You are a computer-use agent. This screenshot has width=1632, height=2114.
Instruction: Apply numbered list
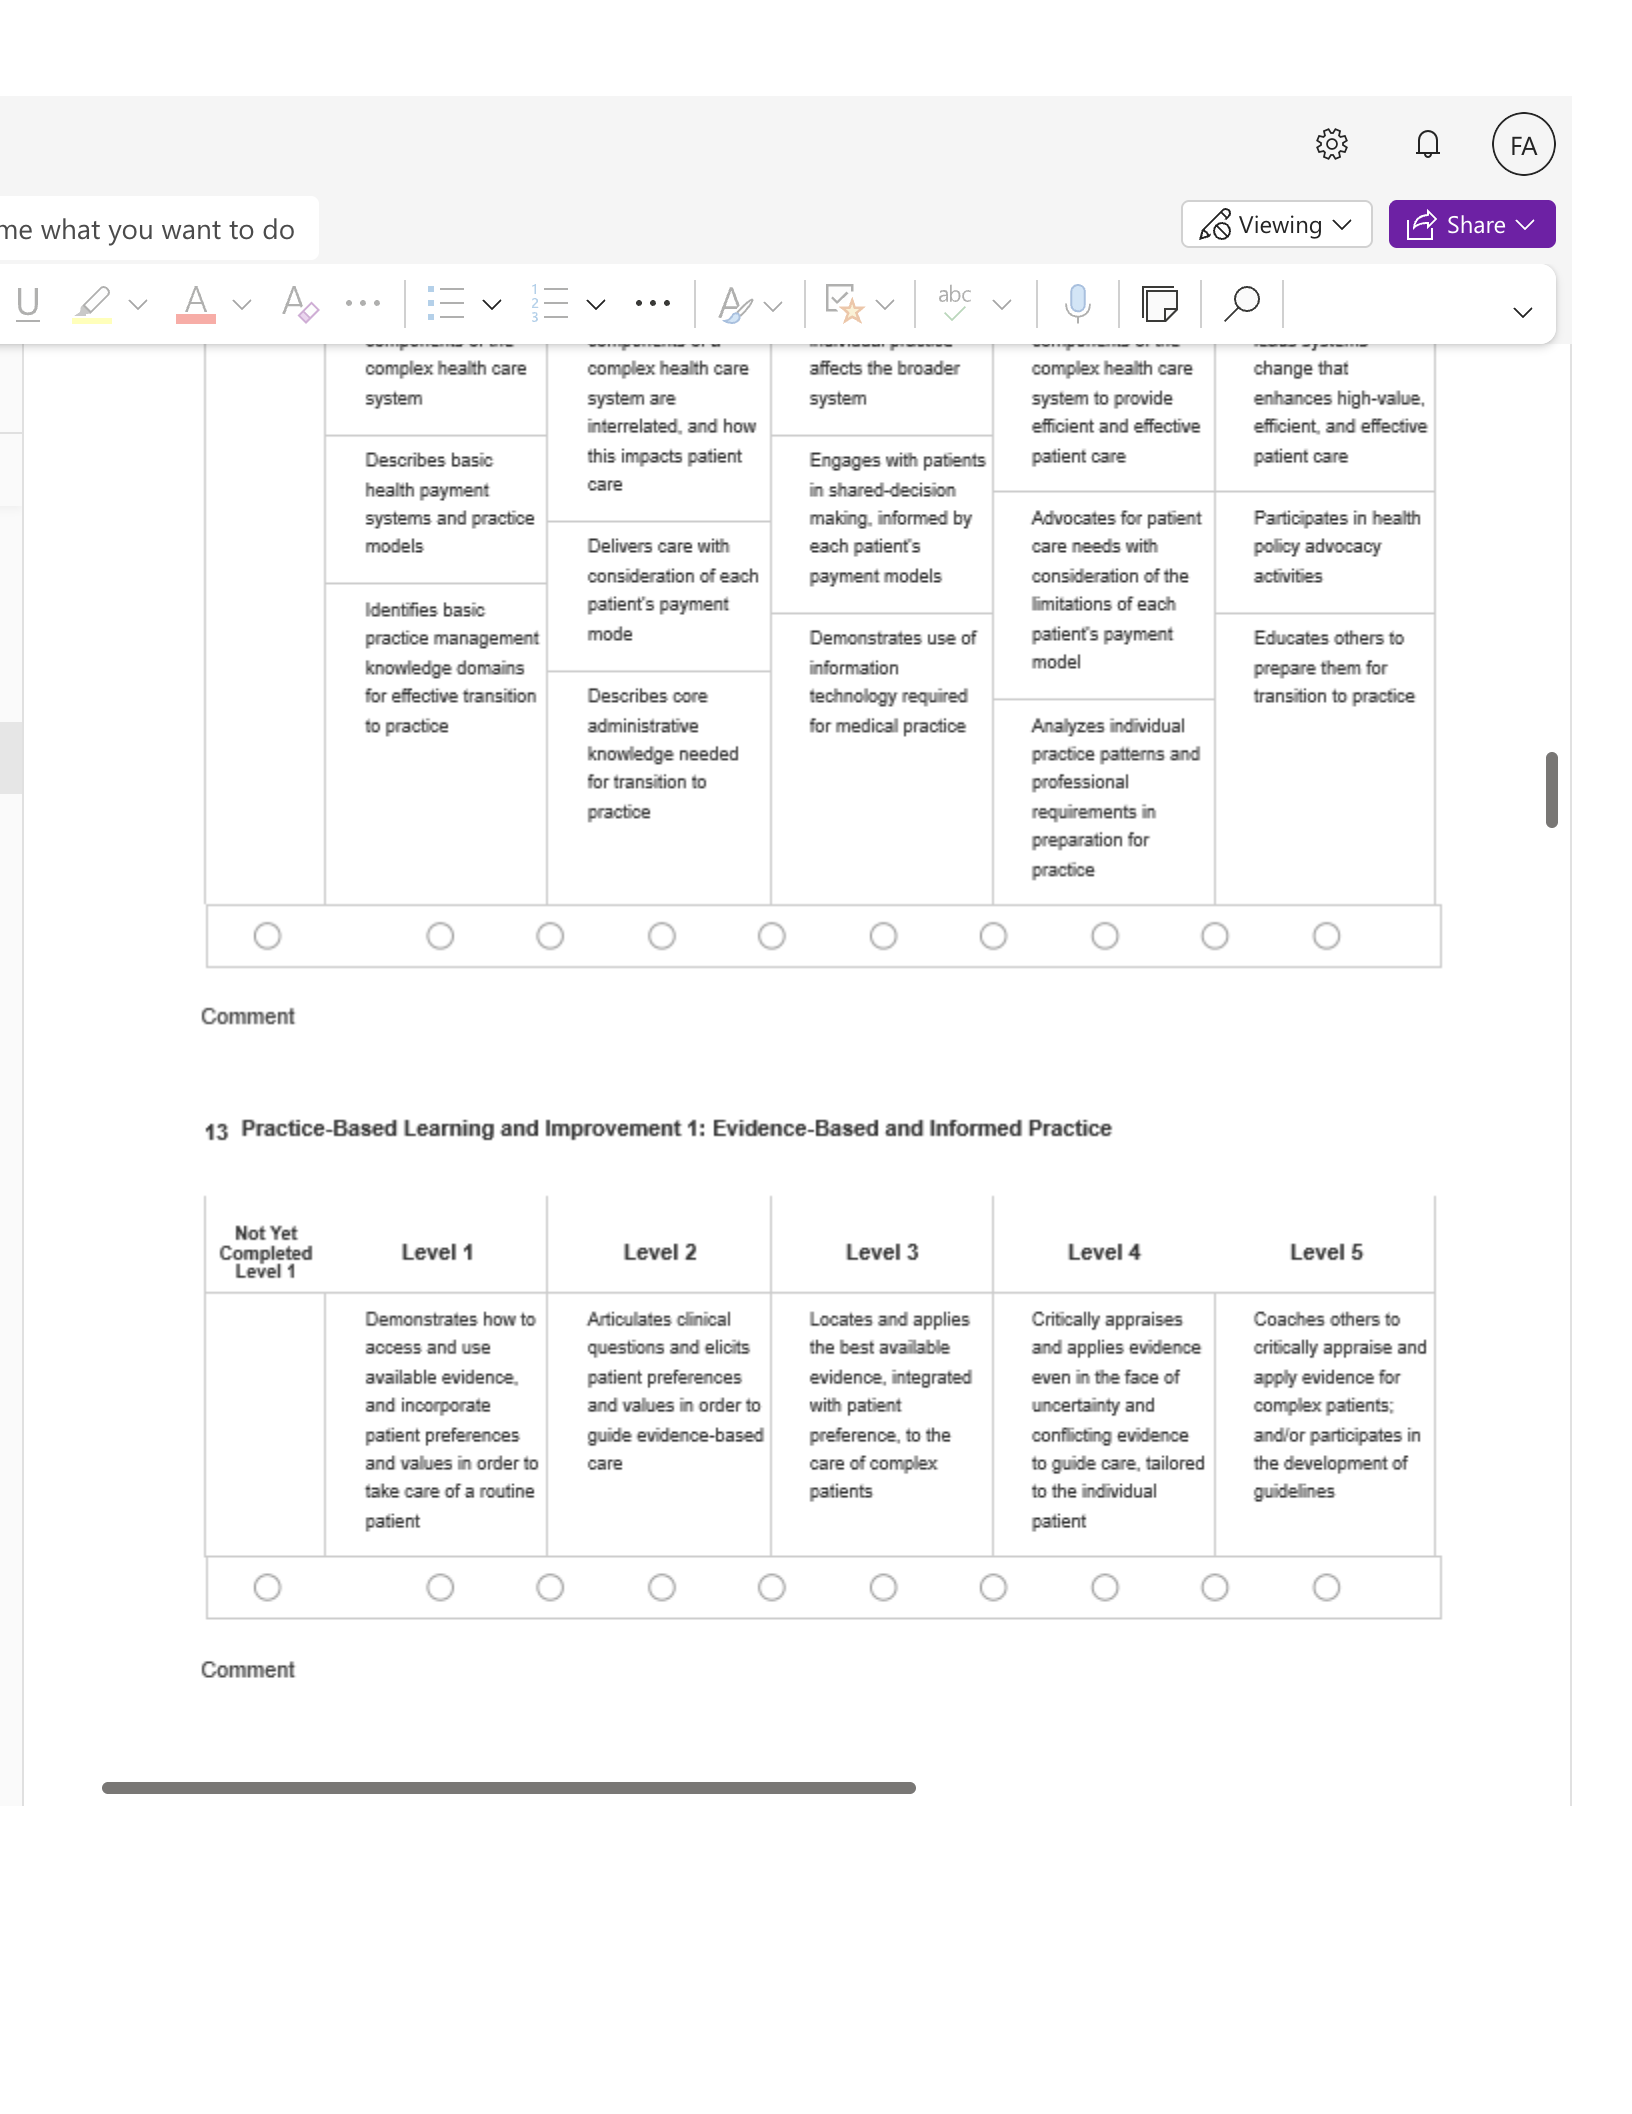(550, 303)
